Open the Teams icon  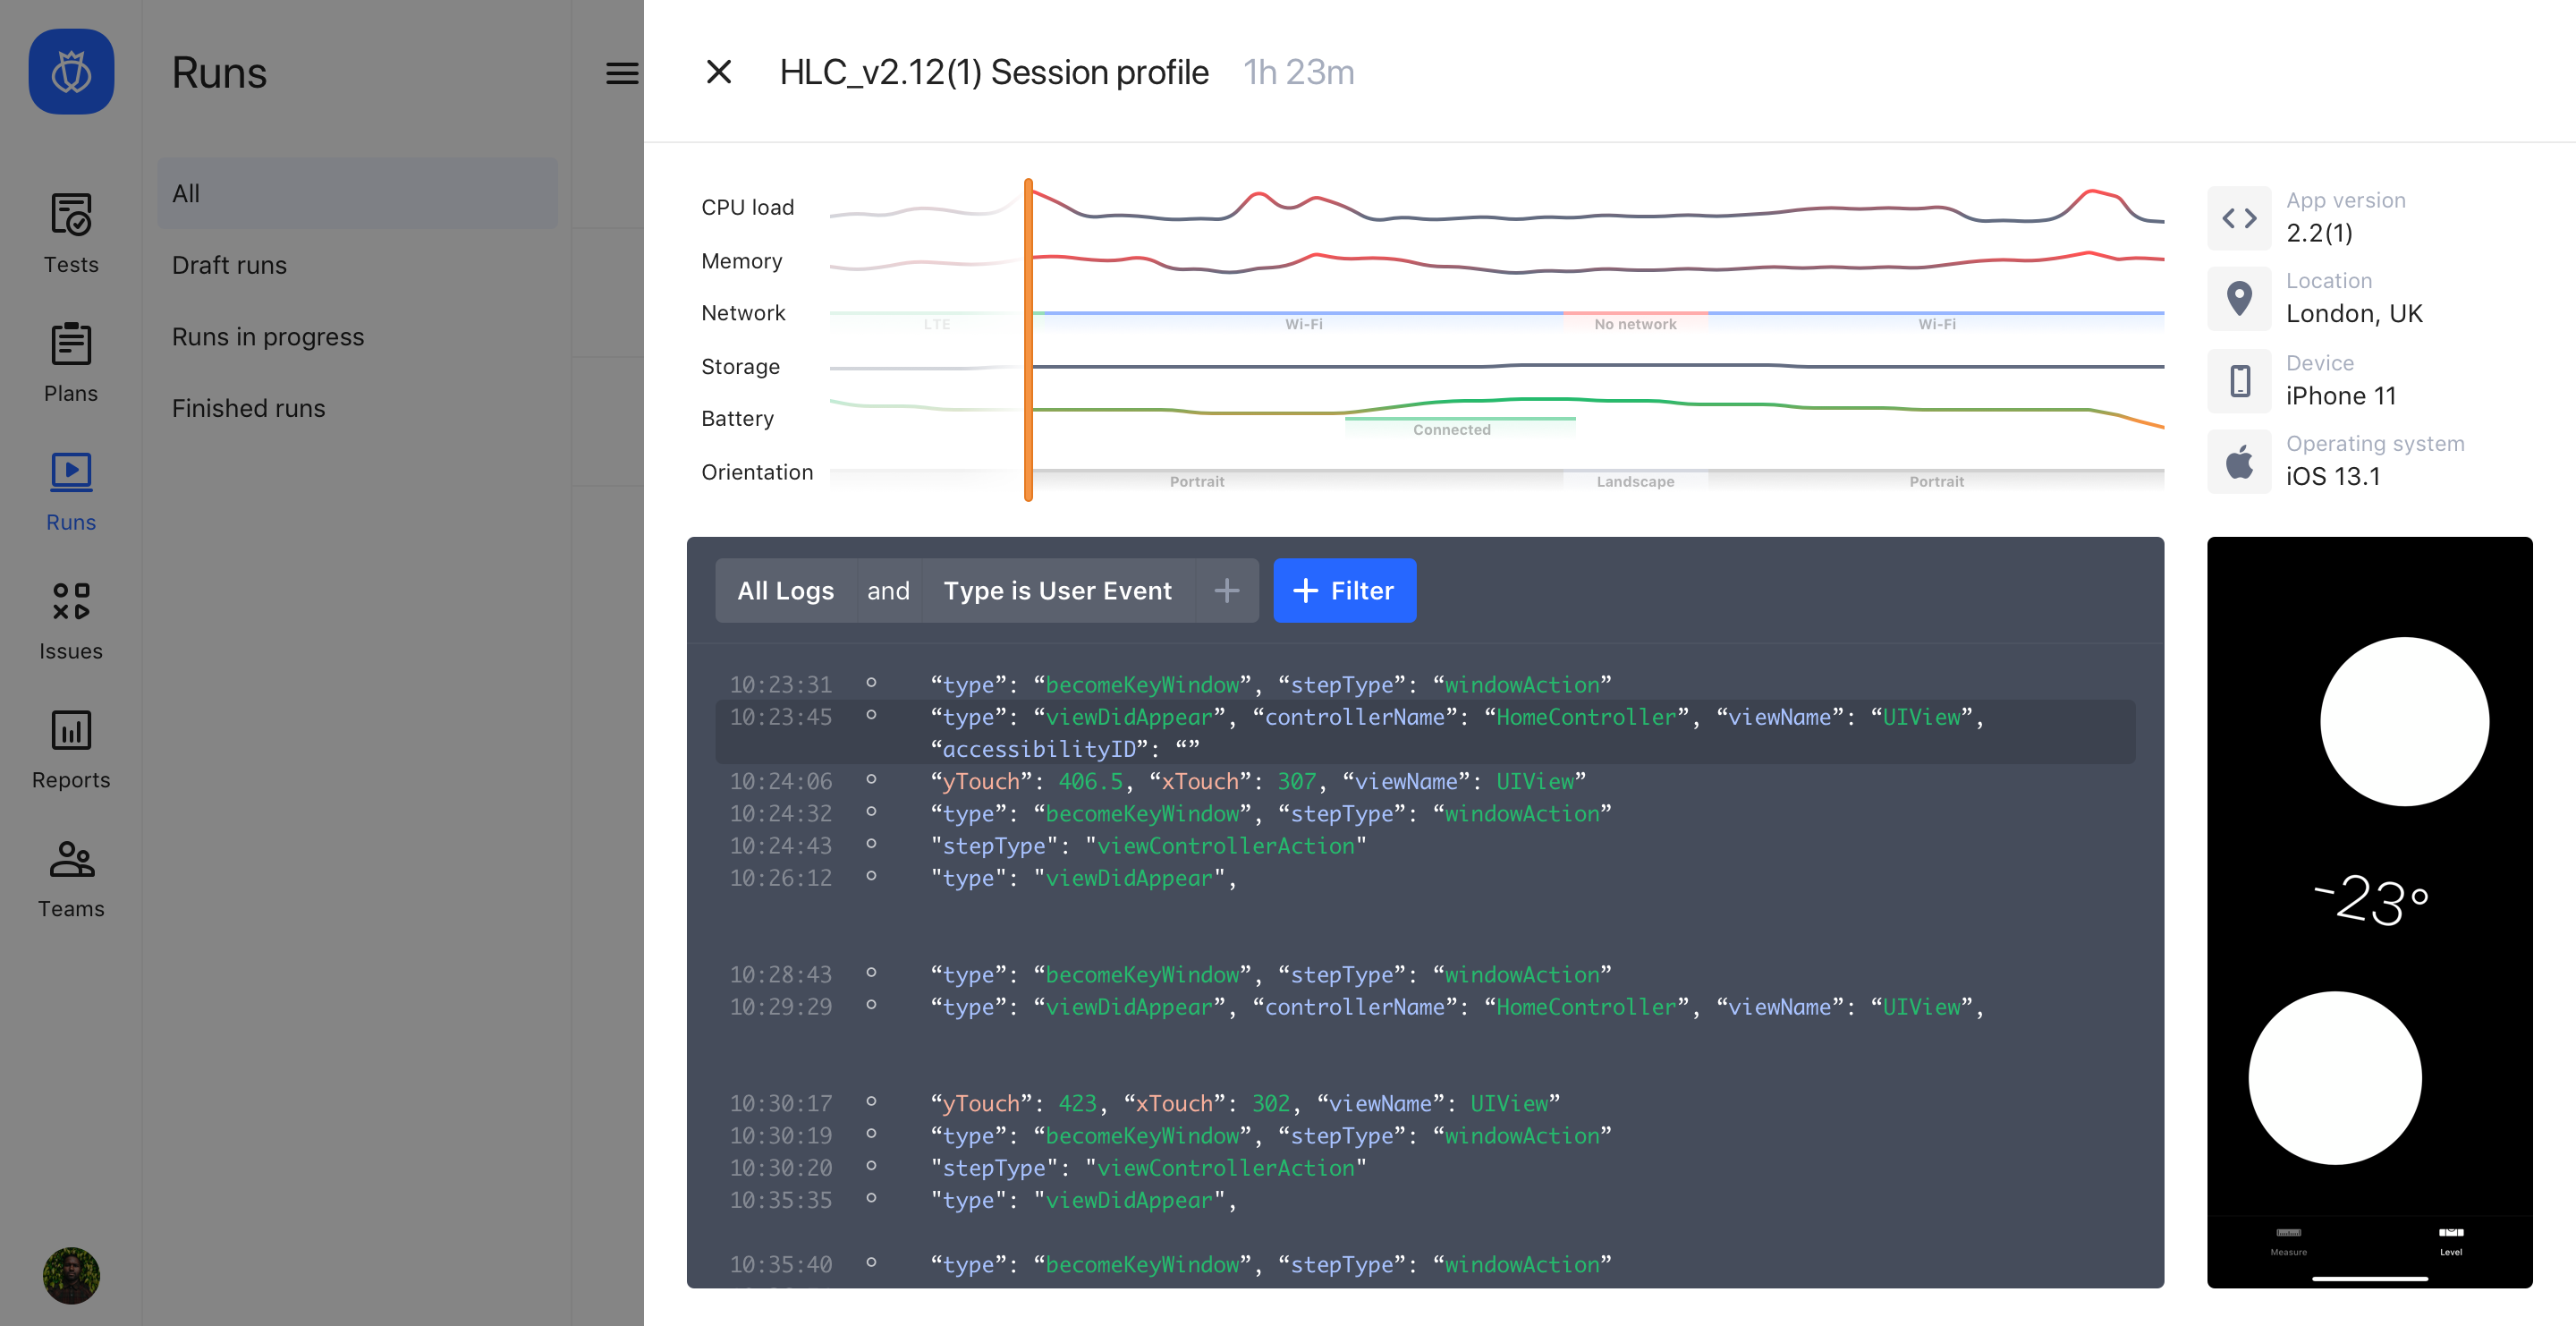click(71, 860)
